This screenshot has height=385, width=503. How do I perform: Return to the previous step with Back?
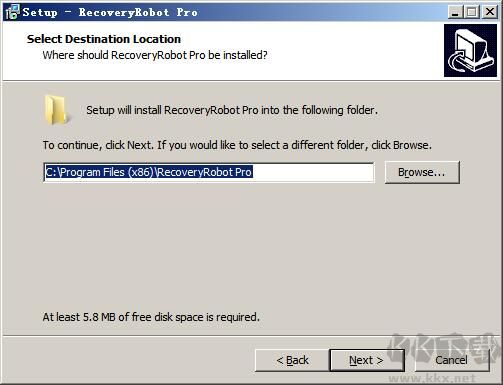tap(292, 360)
